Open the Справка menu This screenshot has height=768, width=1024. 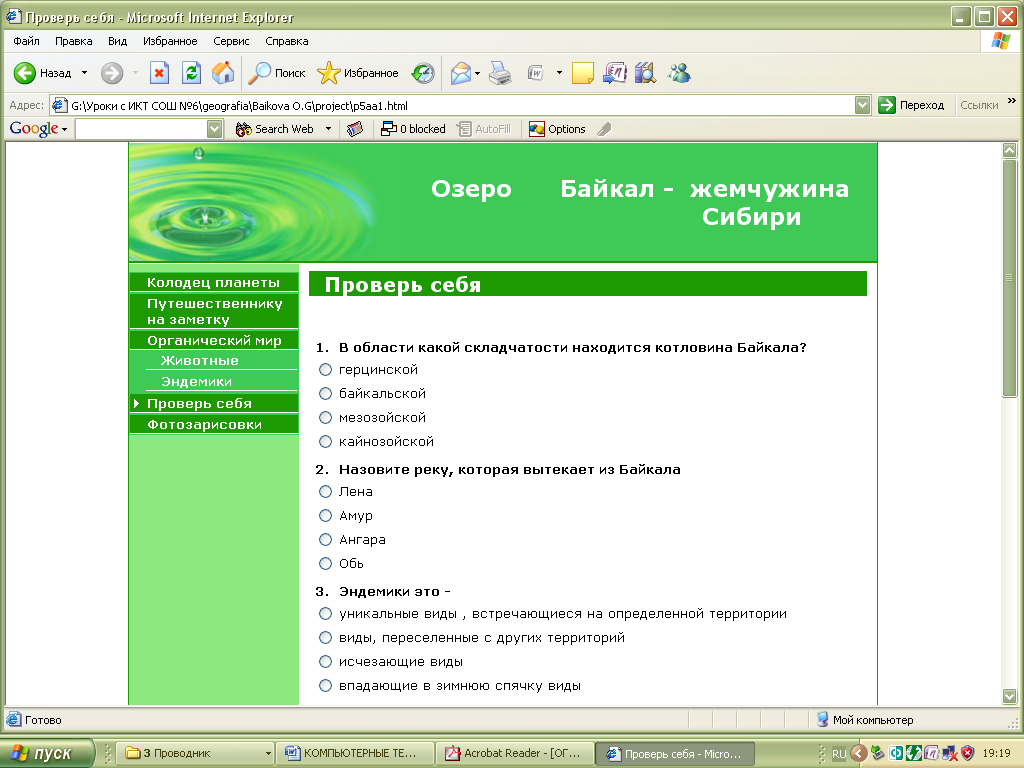click(x=287, y=41)
